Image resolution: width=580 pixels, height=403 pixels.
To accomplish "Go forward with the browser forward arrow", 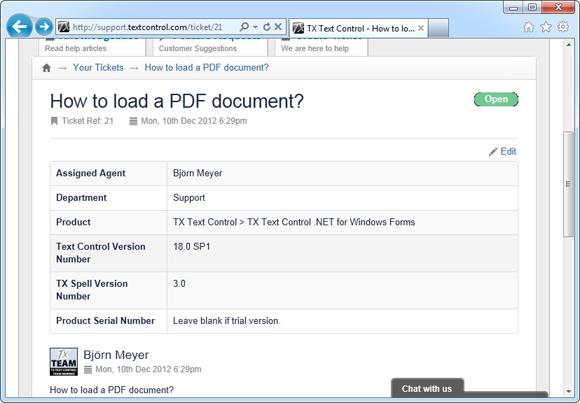I will pos(44,27).
